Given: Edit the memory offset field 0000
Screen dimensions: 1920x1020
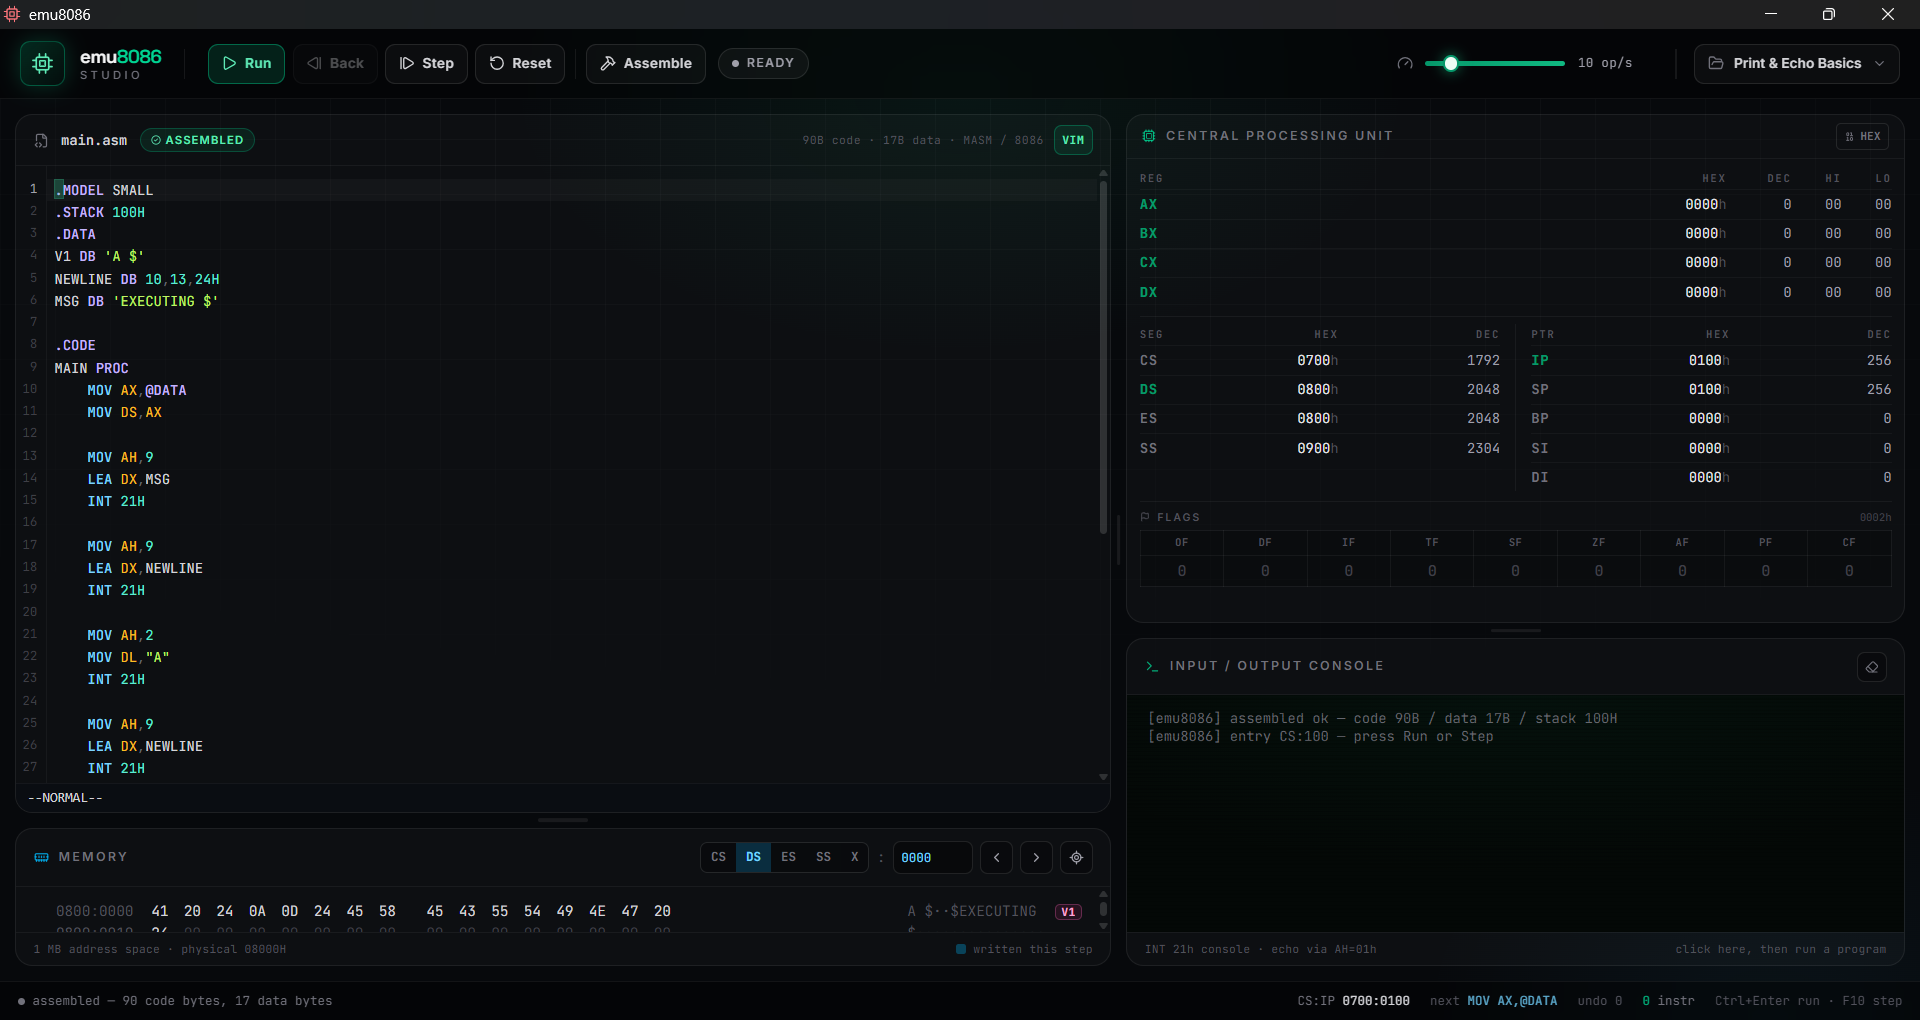Looking at the screenshot, I should (932, 858).
